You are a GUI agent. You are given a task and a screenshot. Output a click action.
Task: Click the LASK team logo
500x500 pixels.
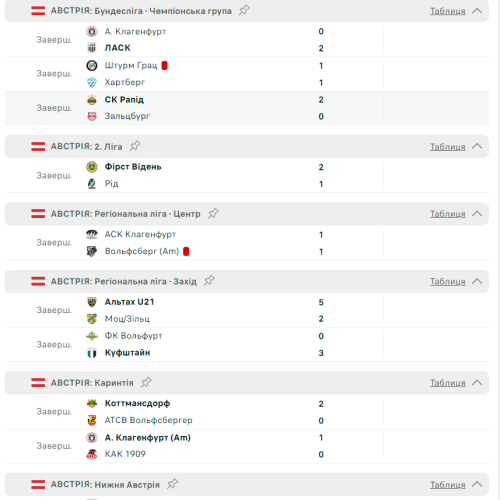click(92, 48)
